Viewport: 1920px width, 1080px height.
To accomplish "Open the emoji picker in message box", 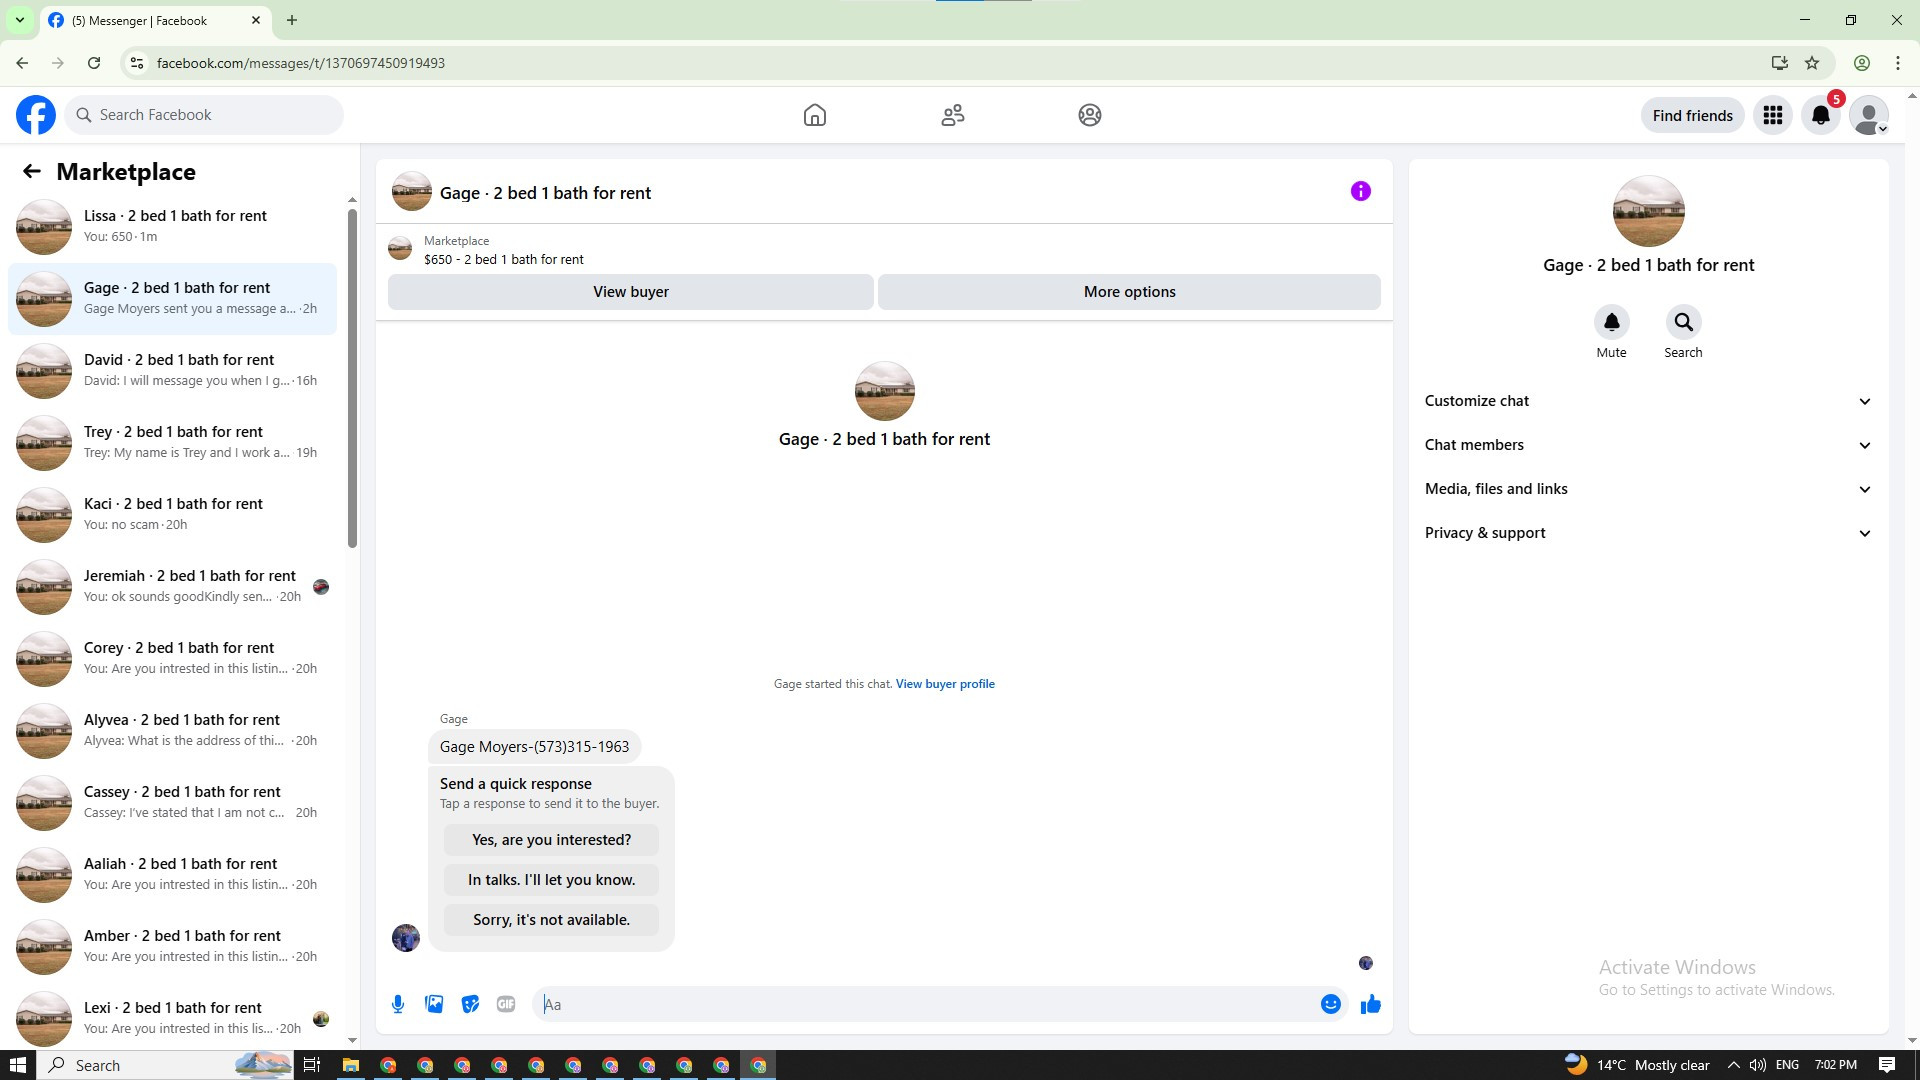I will (x=1330, y=1004).
